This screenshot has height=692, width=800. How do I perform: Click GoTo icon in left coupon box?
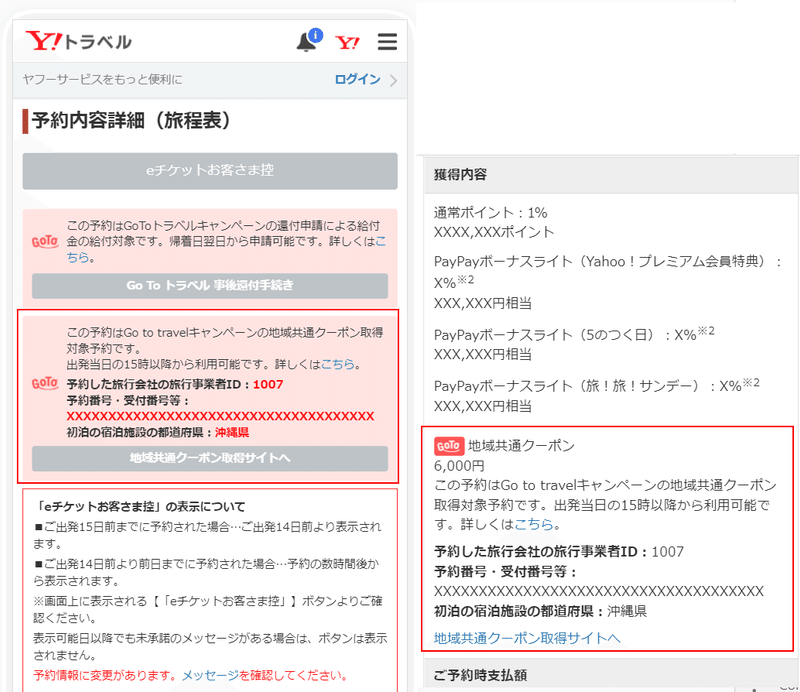coord(45,383)
